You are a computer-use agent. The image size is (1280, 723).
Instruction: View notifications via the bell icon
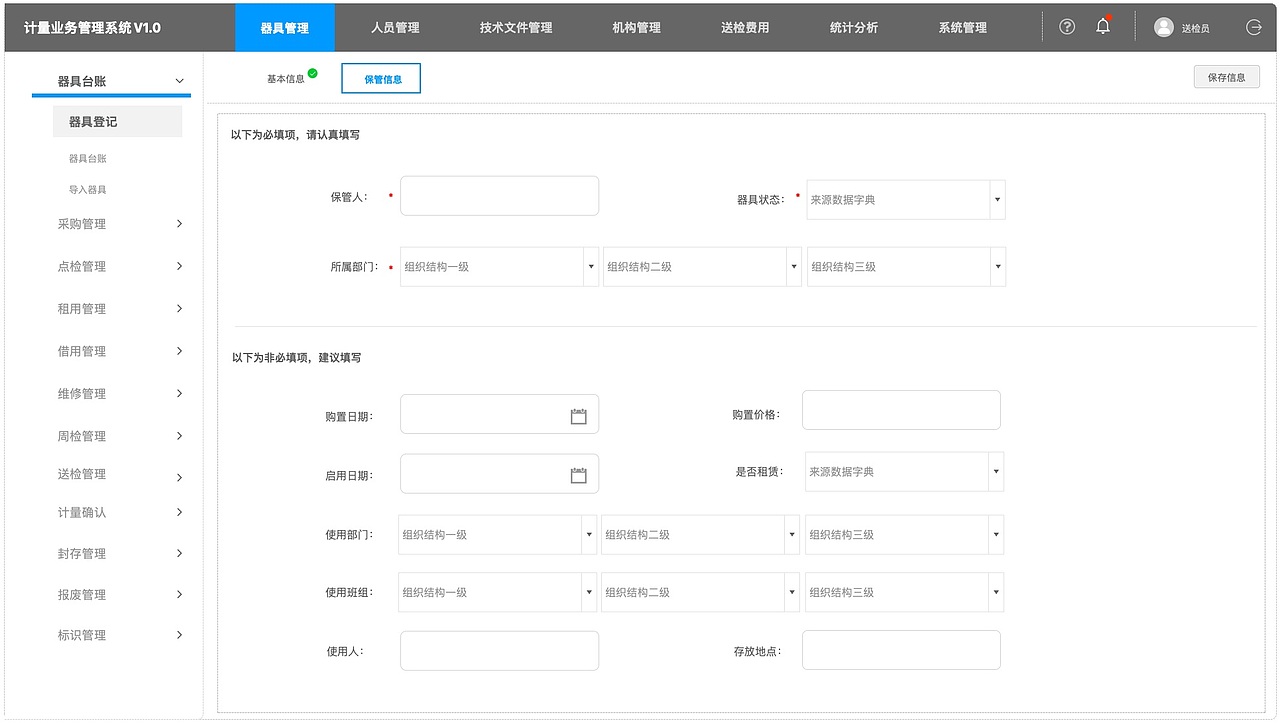point(1102,27)
